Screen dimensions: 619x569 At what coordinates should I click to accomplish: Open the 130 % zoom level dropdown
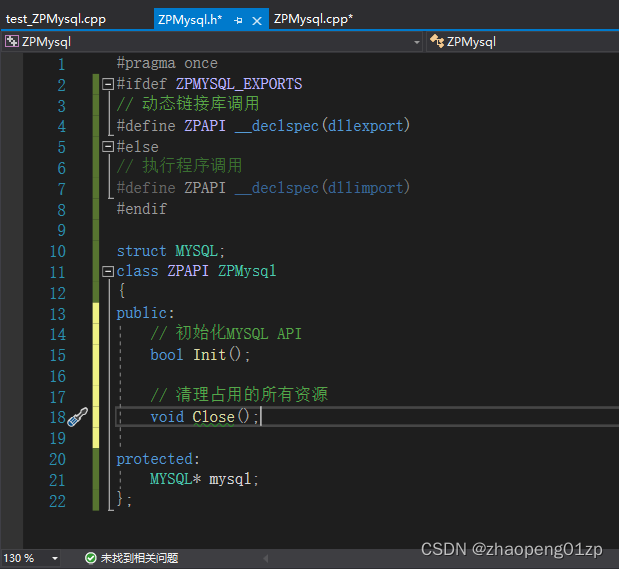(55, 558)
